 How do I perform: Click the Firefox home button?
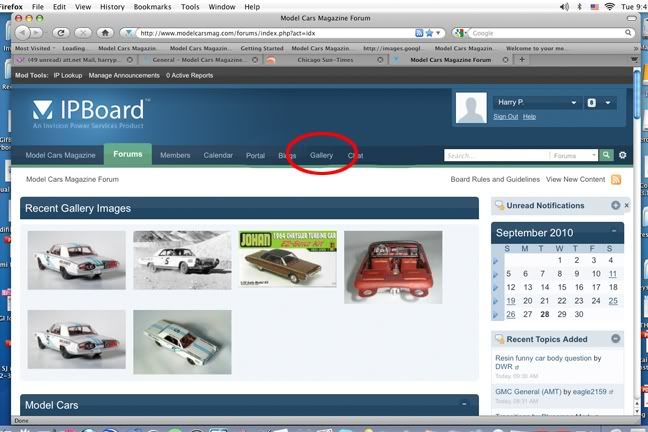coord(106,32)
